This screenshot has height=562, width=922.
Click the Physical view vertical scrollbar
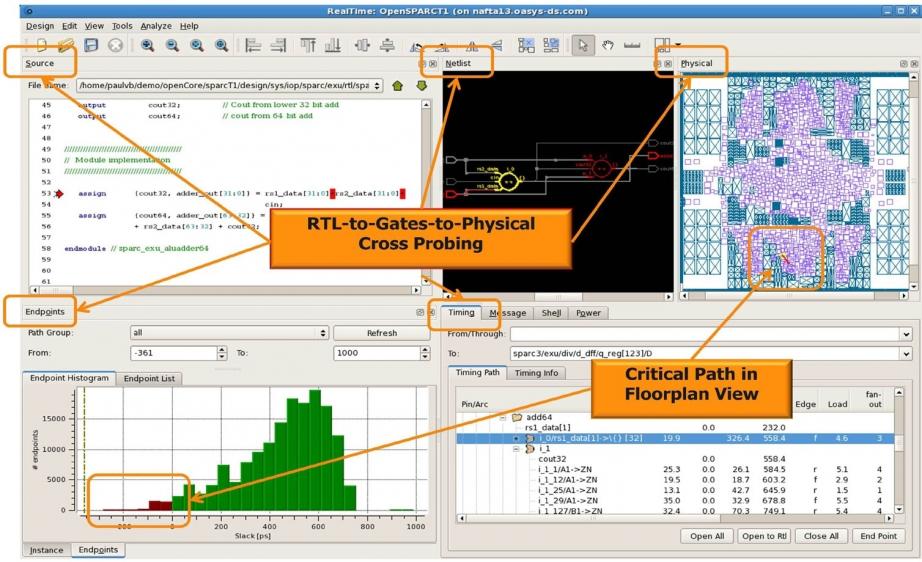(x=913, y=182)
